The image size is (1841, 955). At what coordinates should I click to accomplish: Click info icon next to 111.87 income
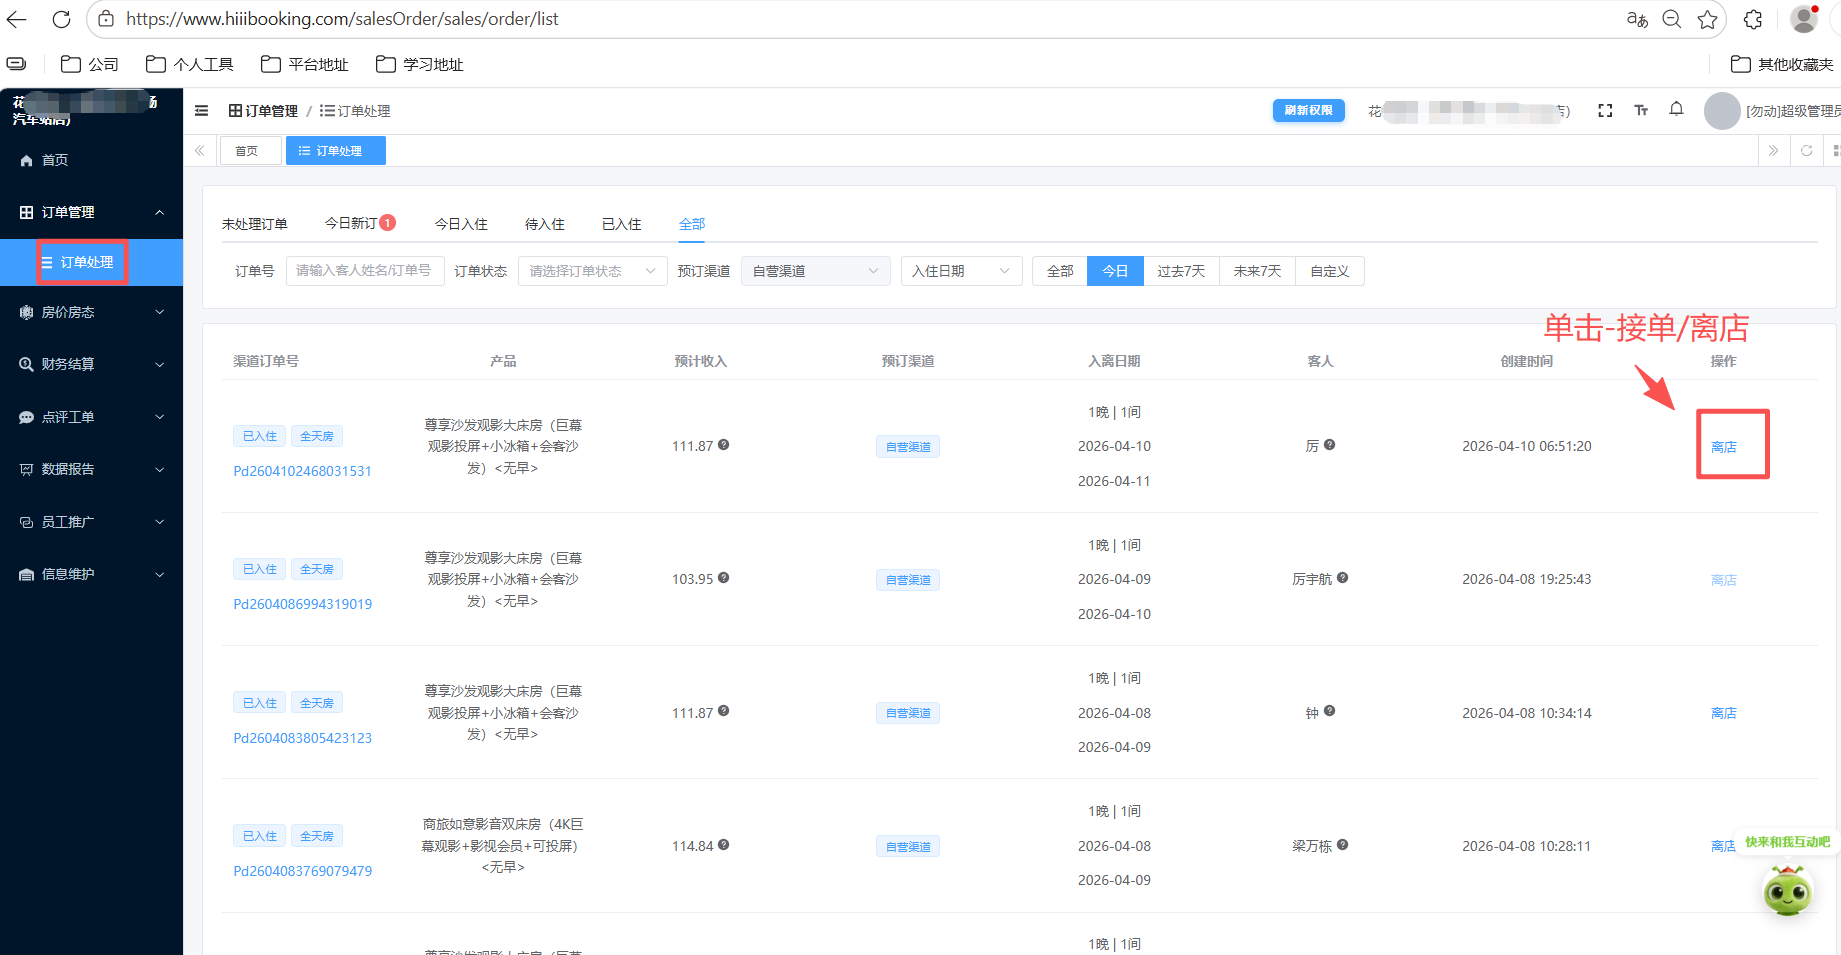(723, 445)
